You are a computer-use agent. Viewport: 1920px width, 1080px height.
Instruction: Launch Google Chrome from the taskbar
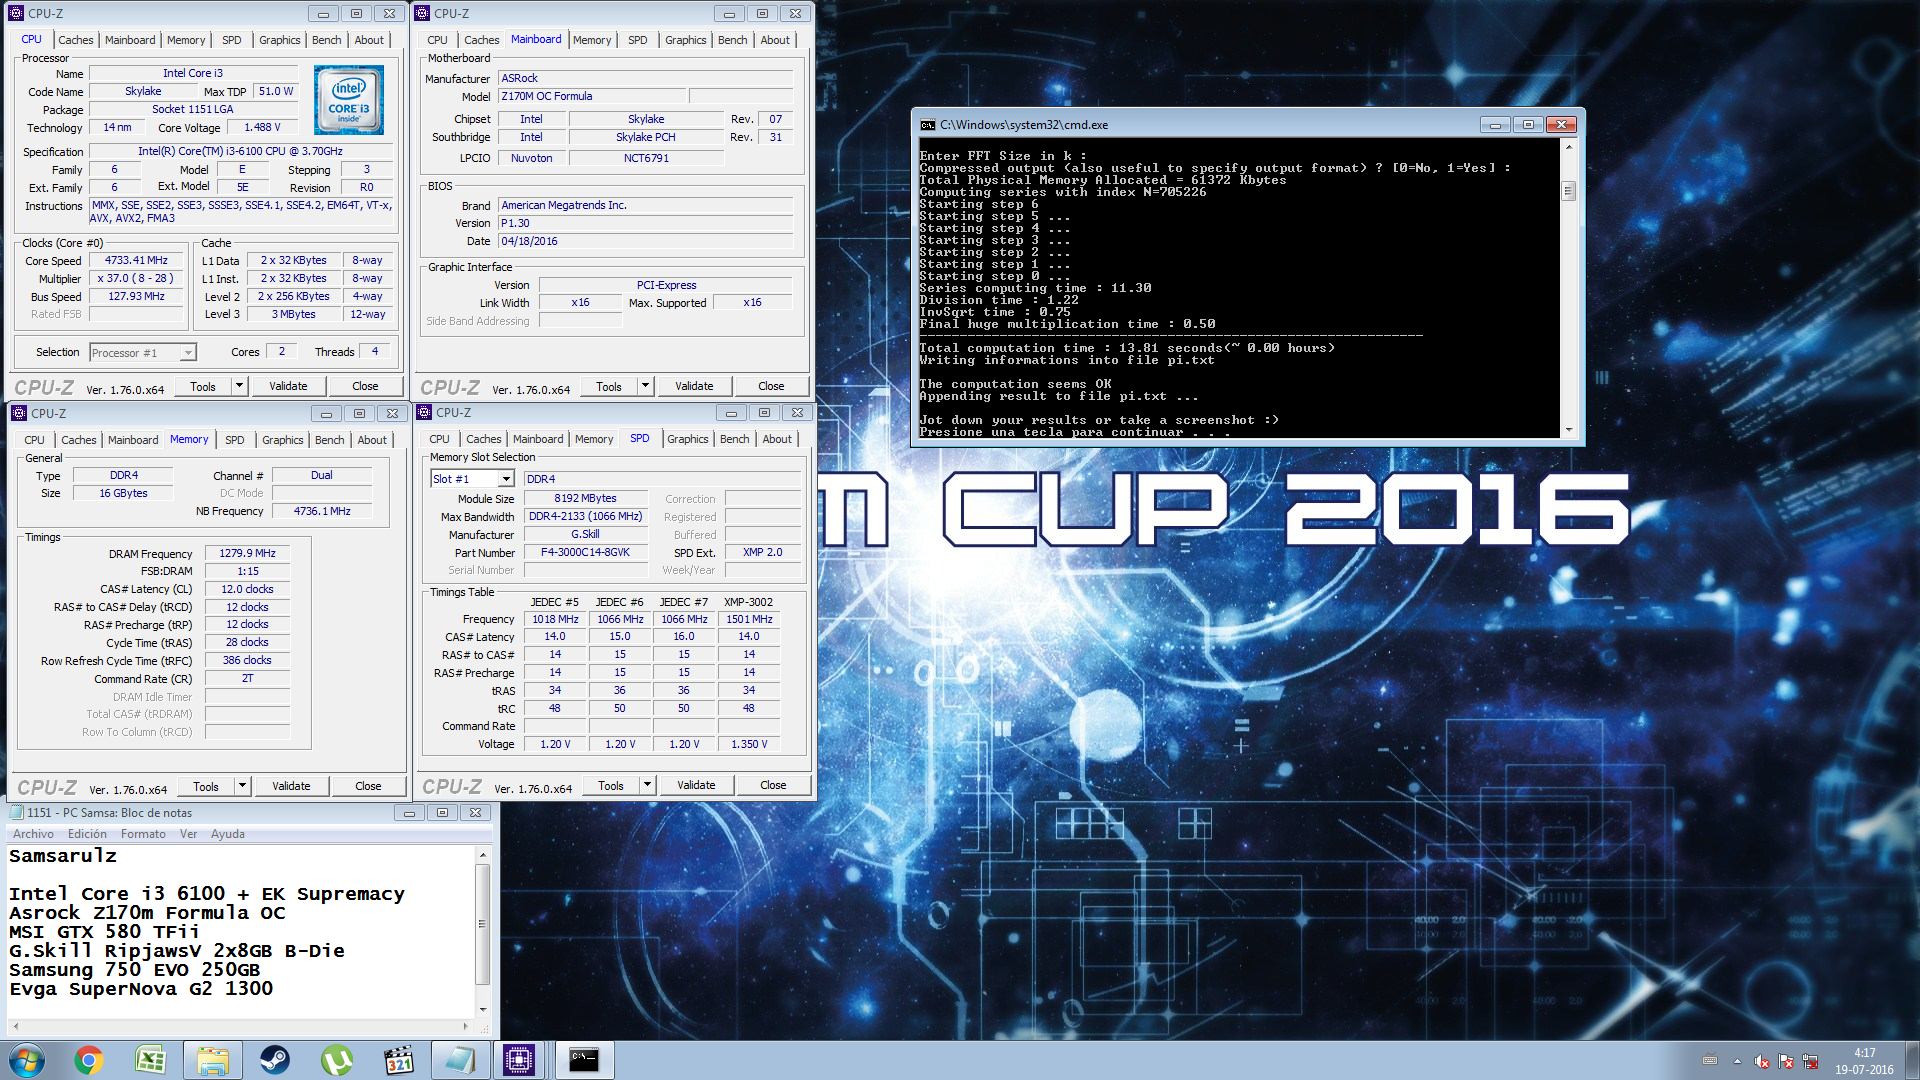89,1060
